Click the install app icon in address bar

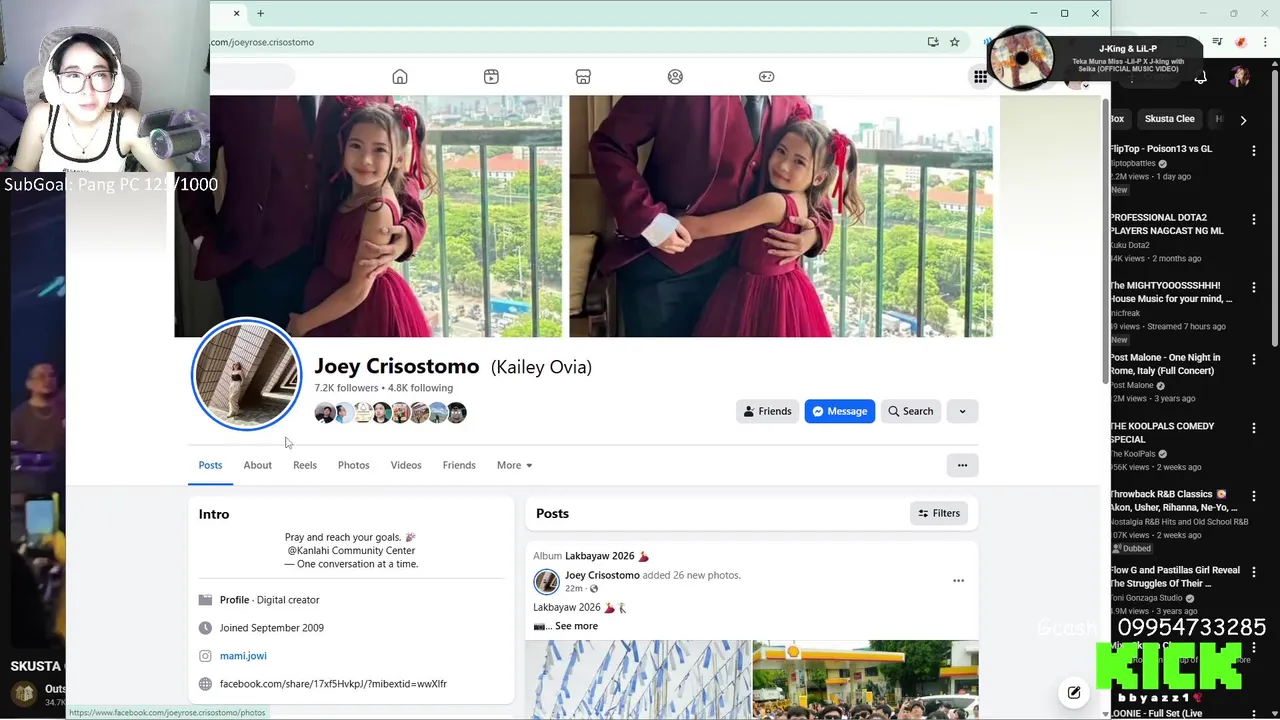pyautogui.click(x=933, y=42)
